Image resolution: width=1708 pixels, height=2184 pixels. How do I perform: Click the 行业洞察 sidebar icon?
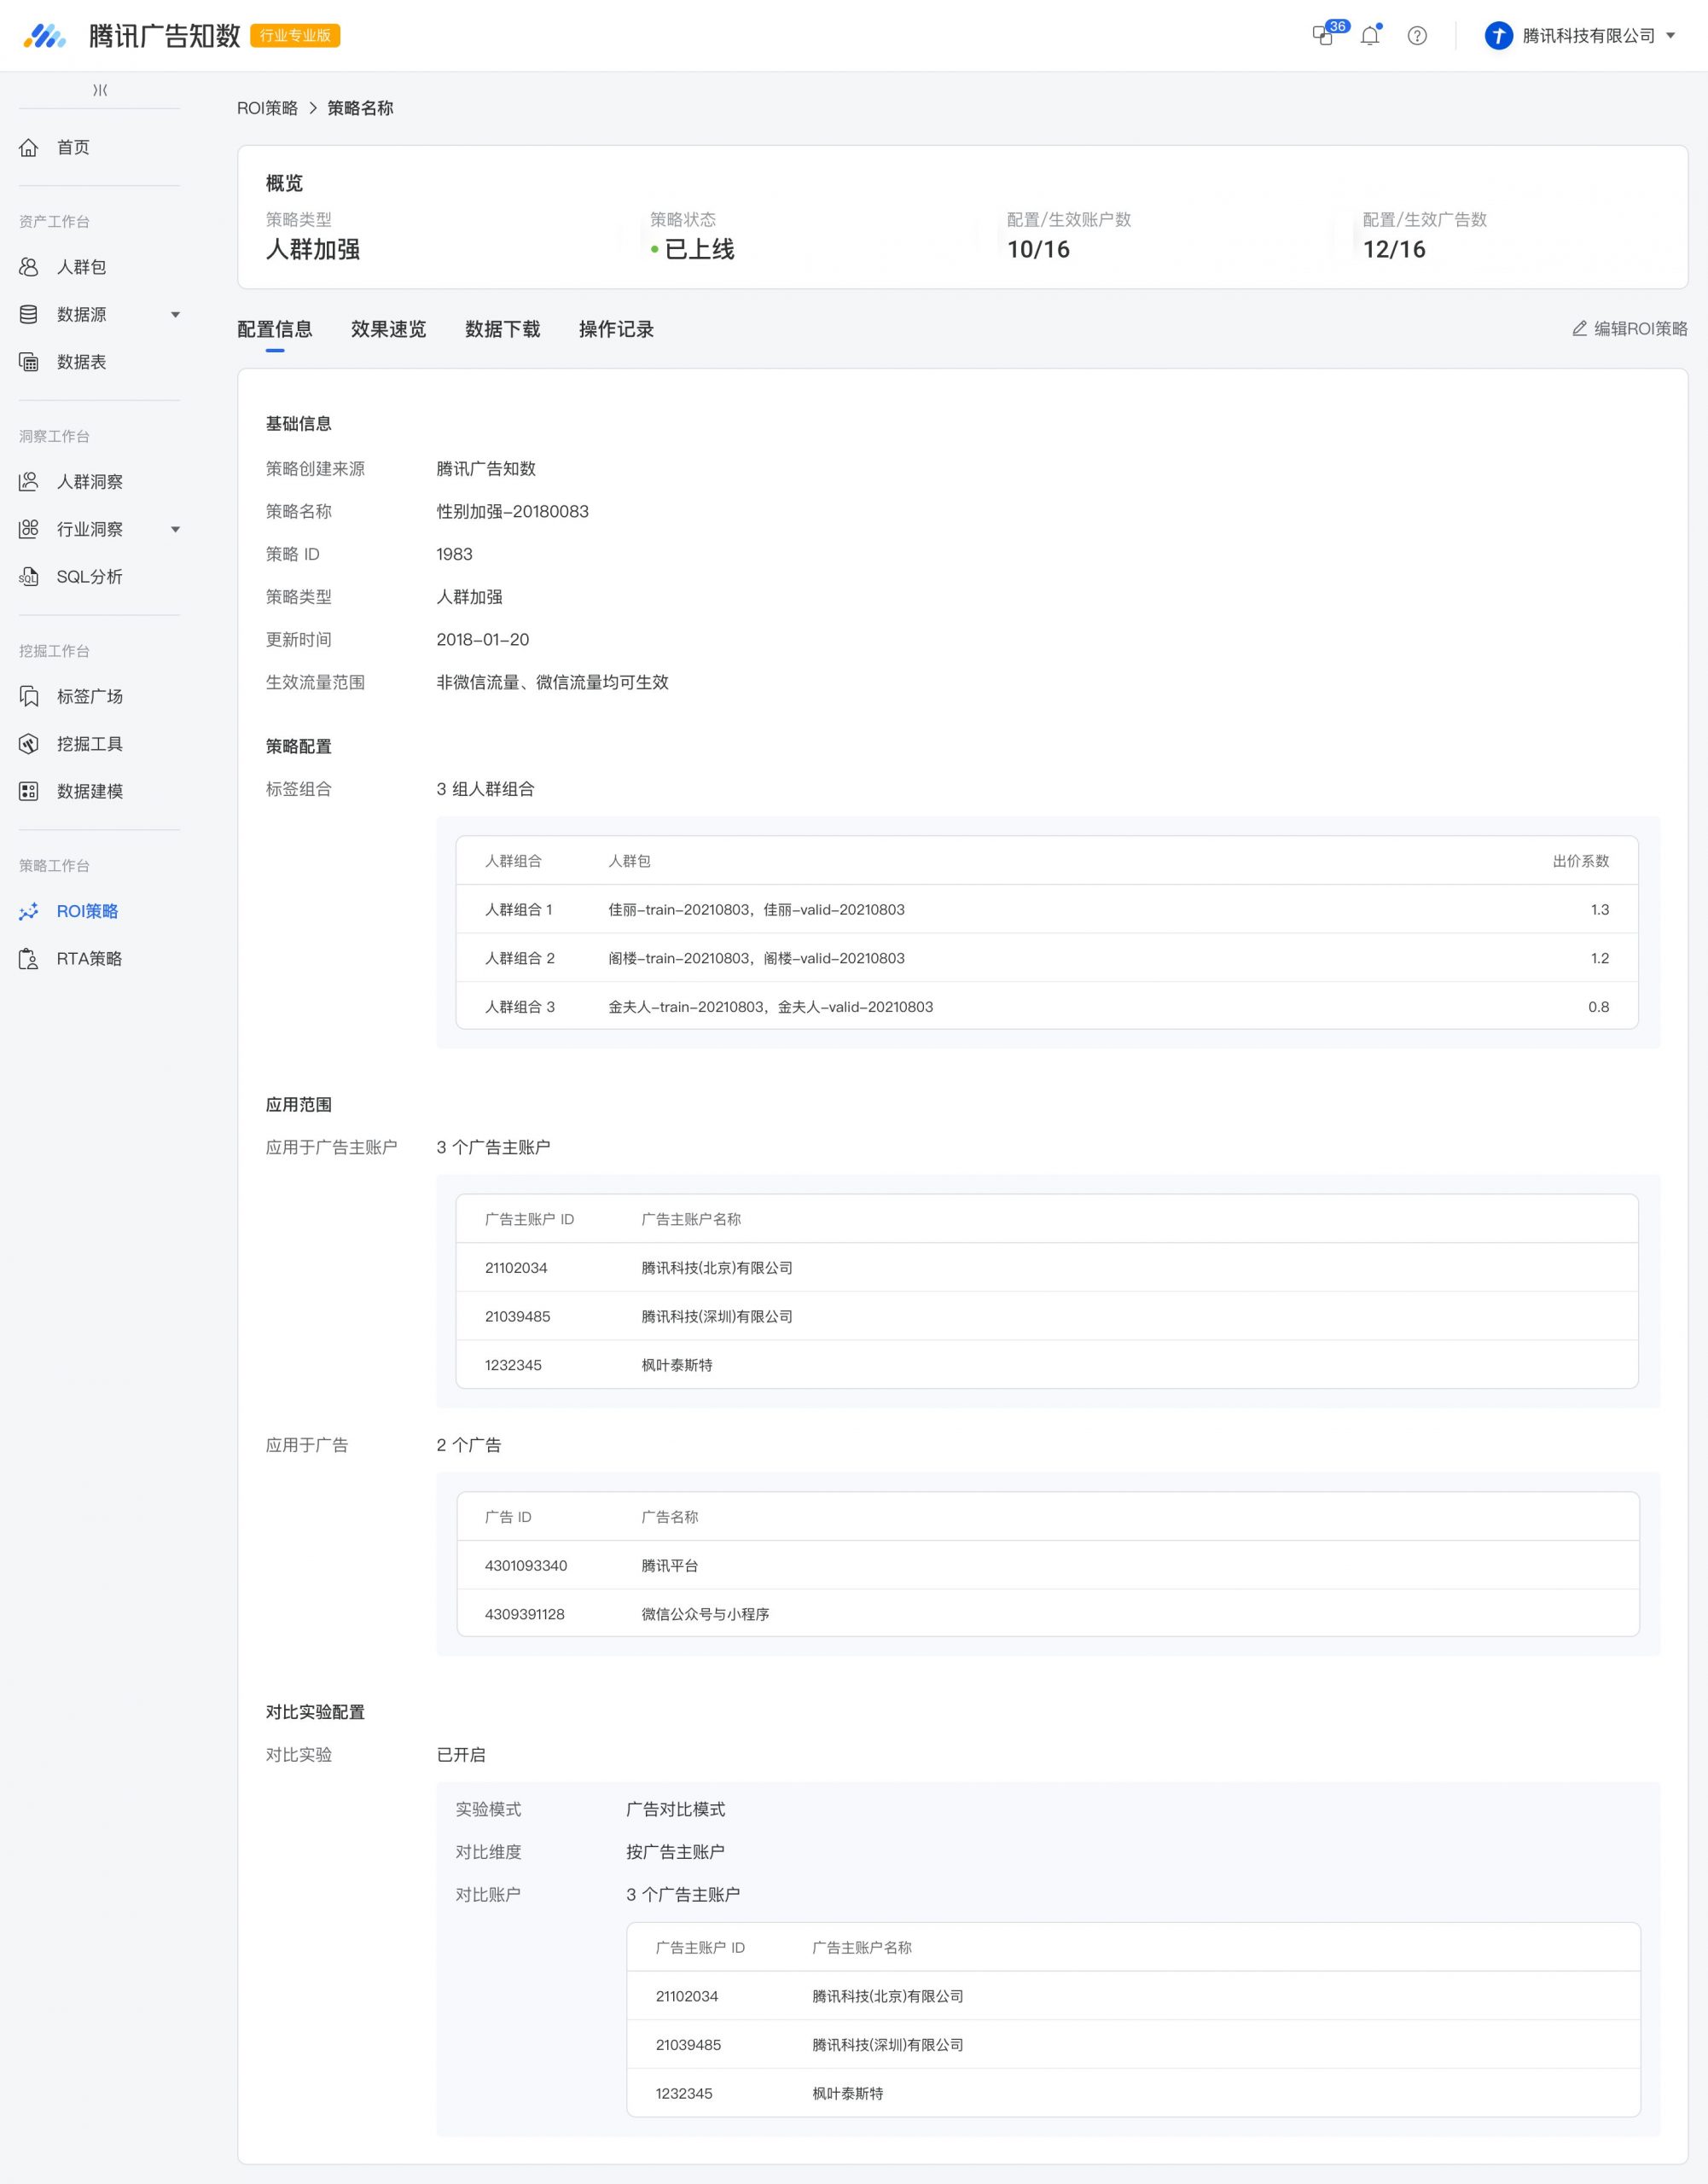pos(29,529)
